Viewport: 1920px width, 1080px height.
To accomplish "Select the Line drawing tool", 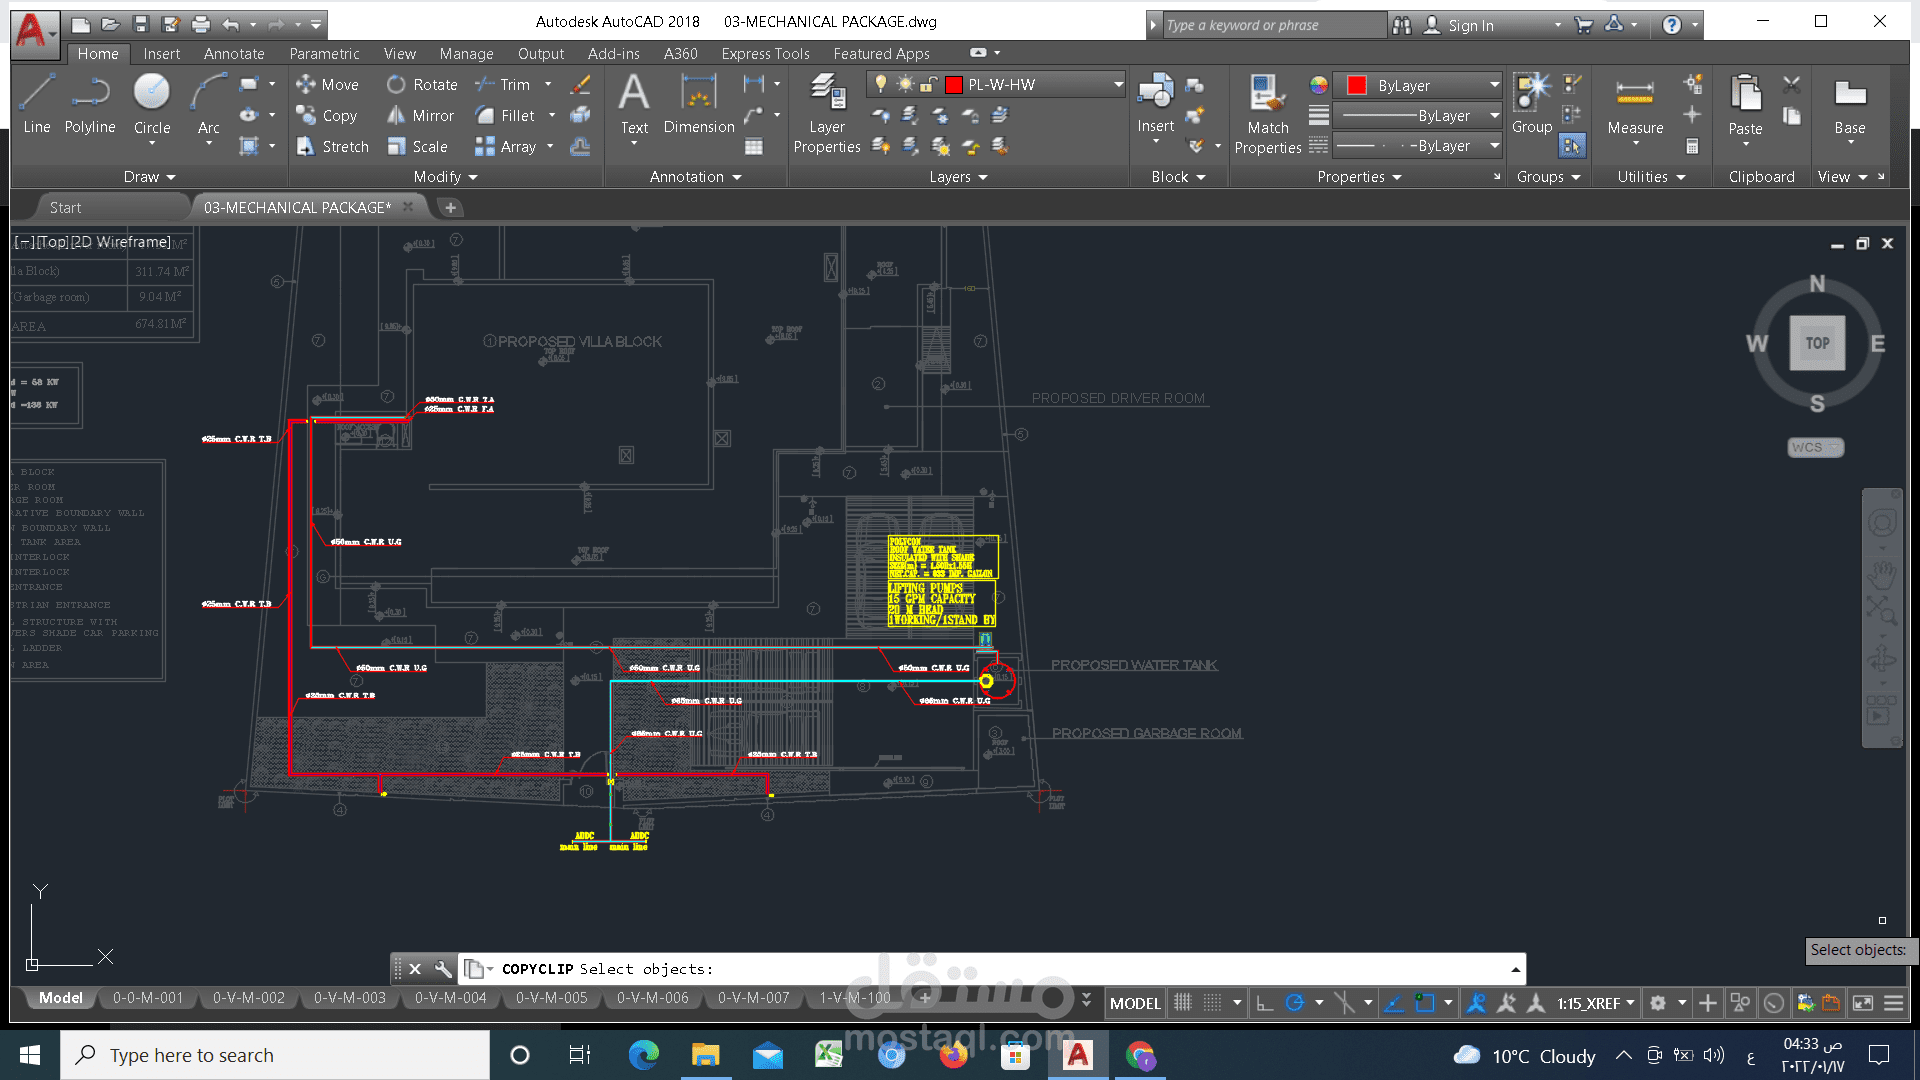I will (37, 103).
